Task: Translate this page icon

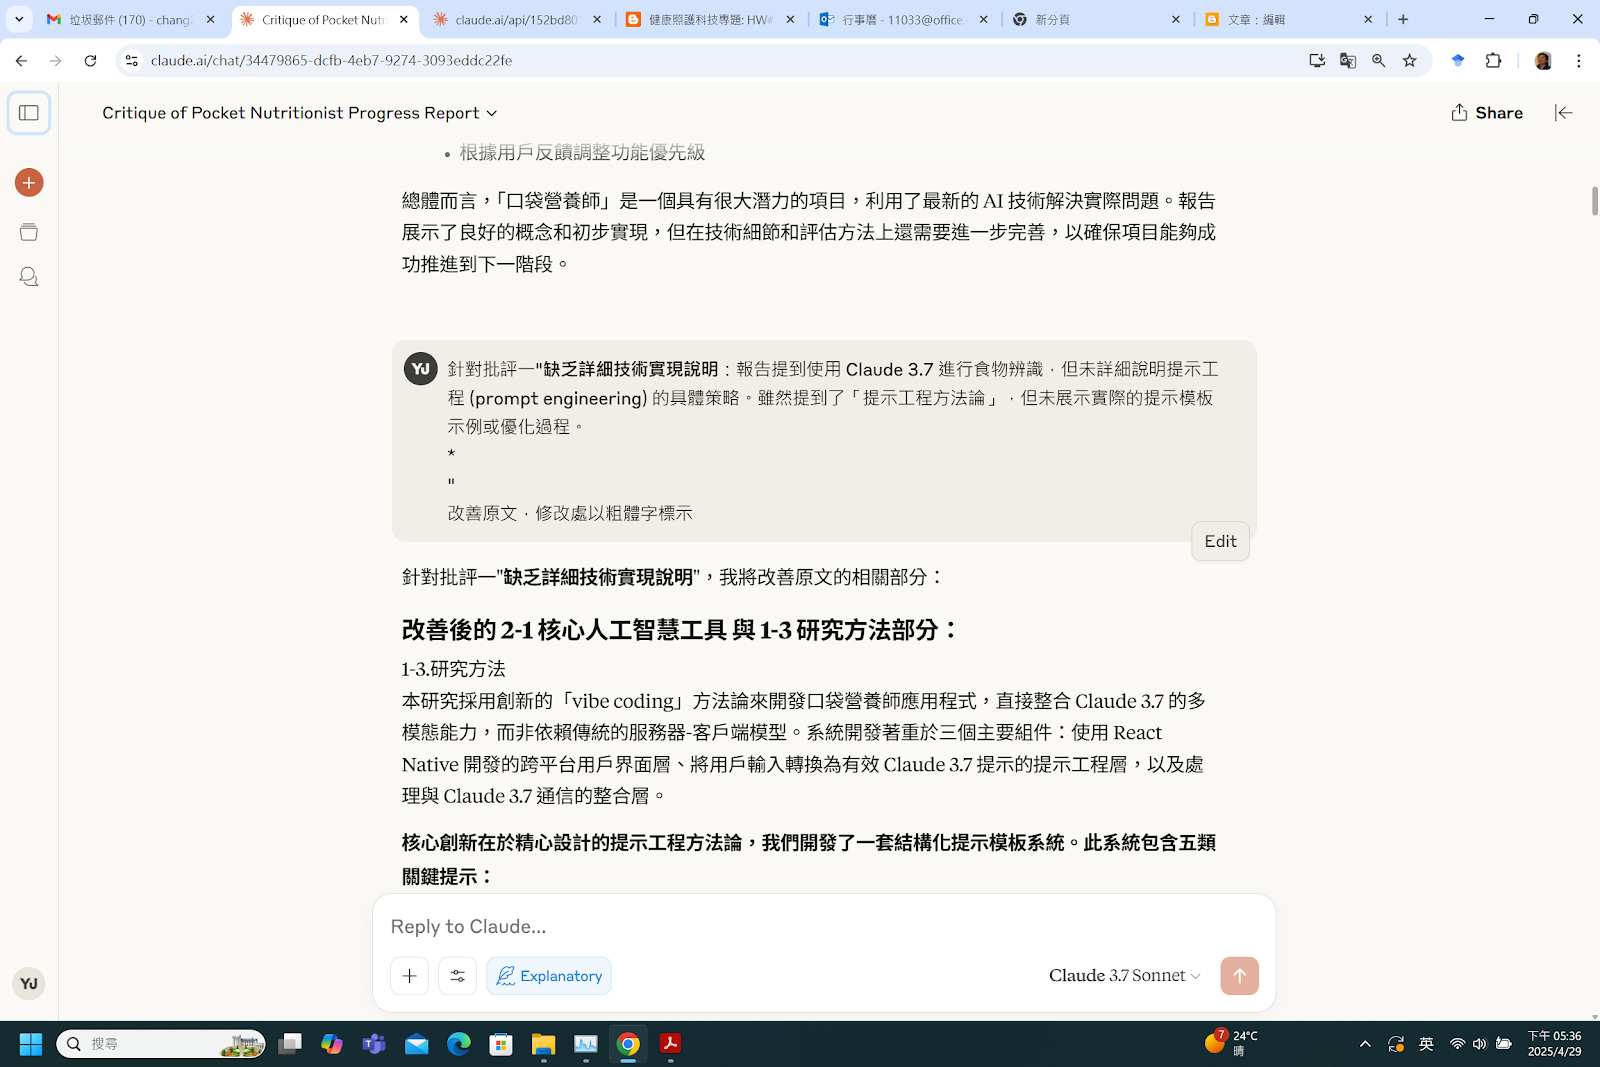Action: 1348,61
